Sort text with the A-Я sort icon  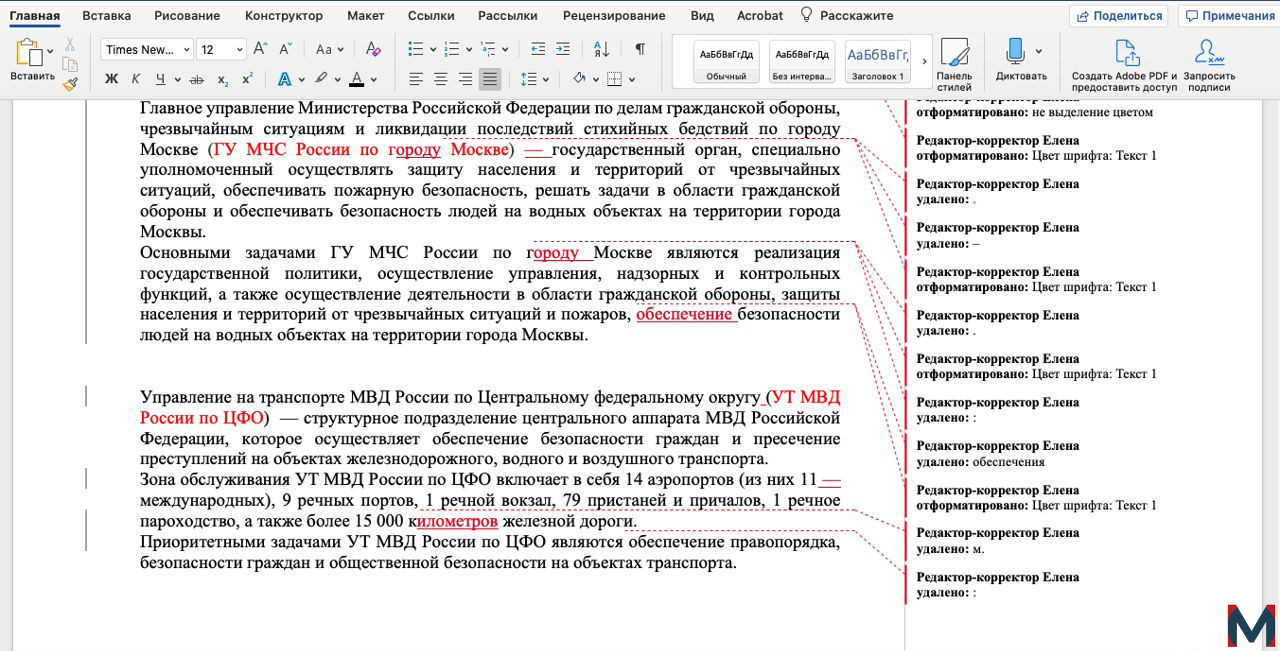601,49
